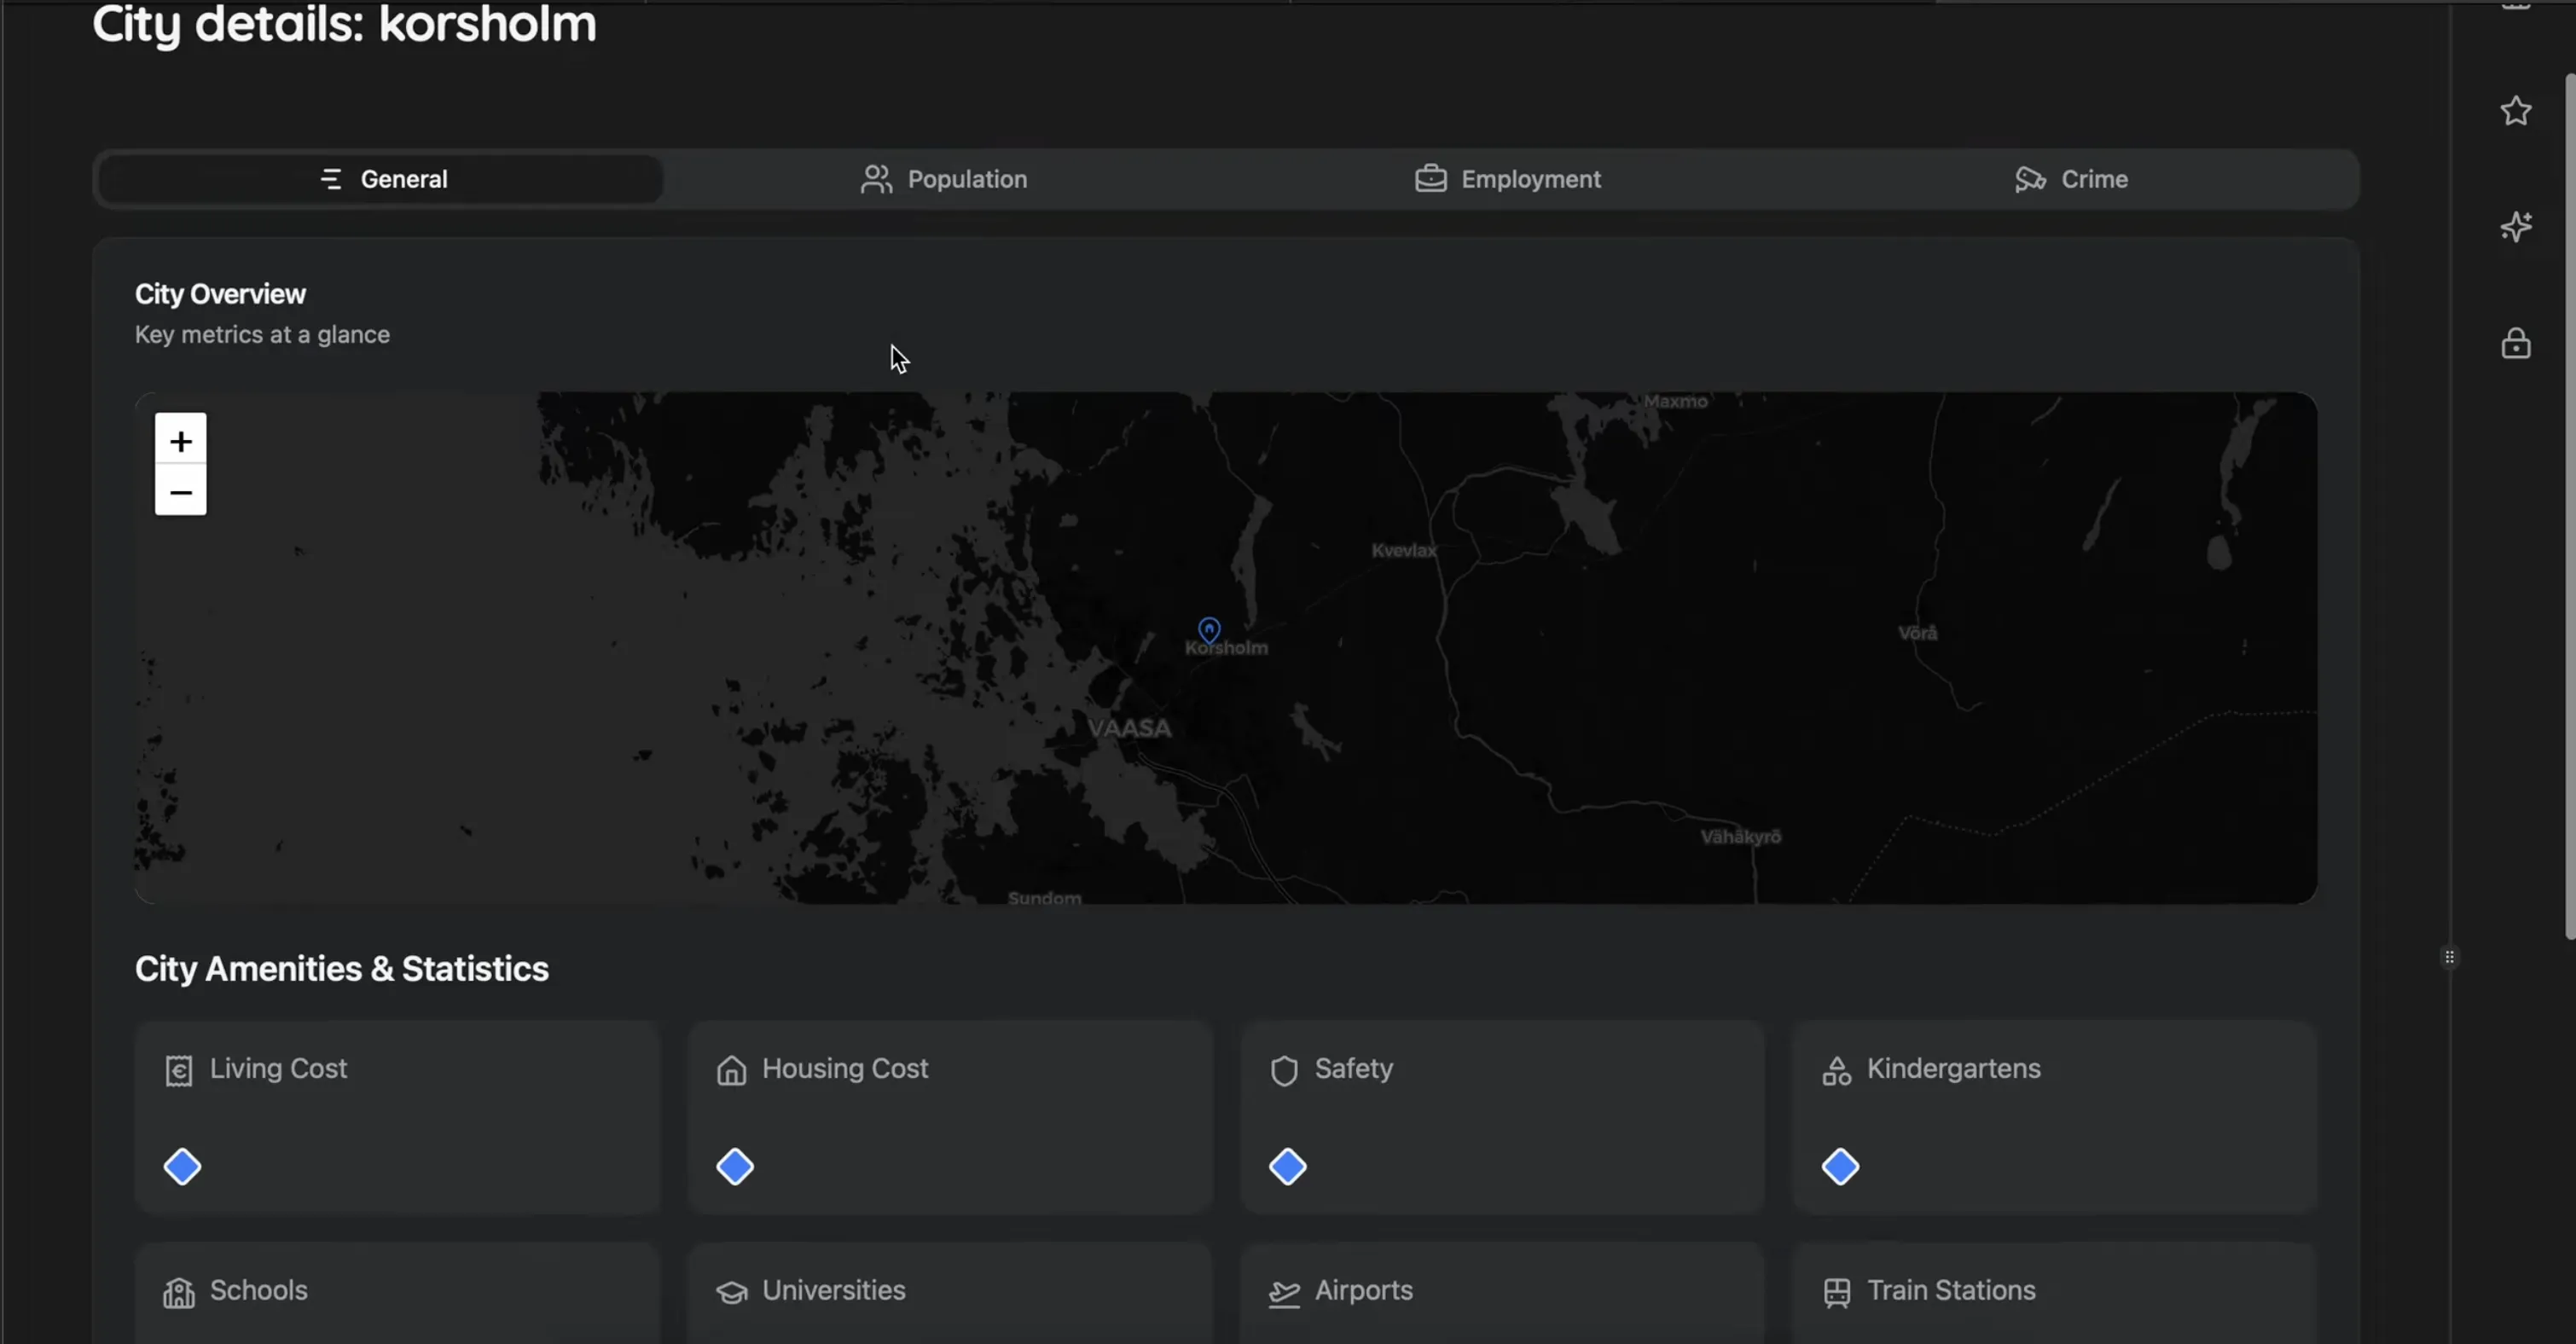Open the Employment tab
The image size is (2576, 1344).
click(x=1508, y=179)
